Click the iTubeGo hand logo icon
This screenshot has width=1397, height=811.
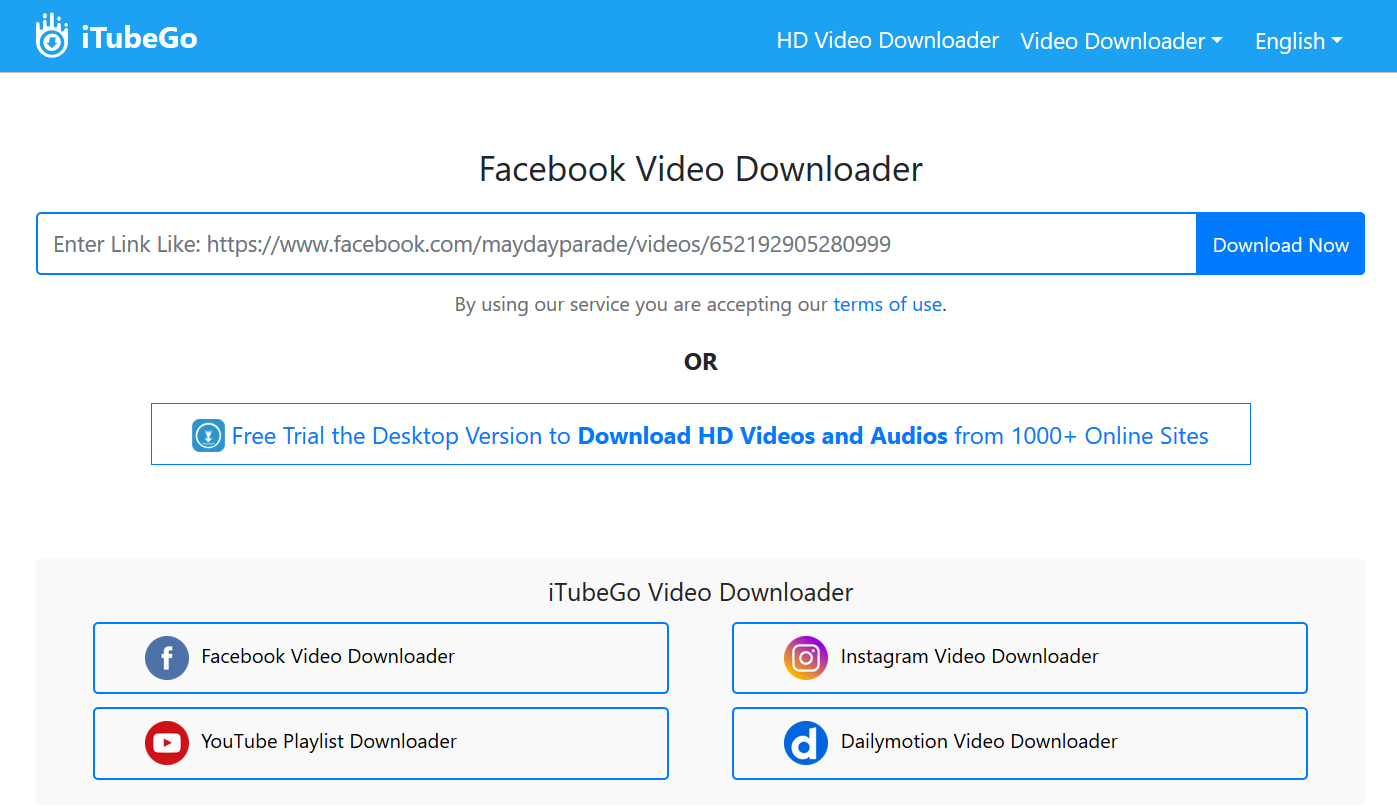(x=52, y=36)
